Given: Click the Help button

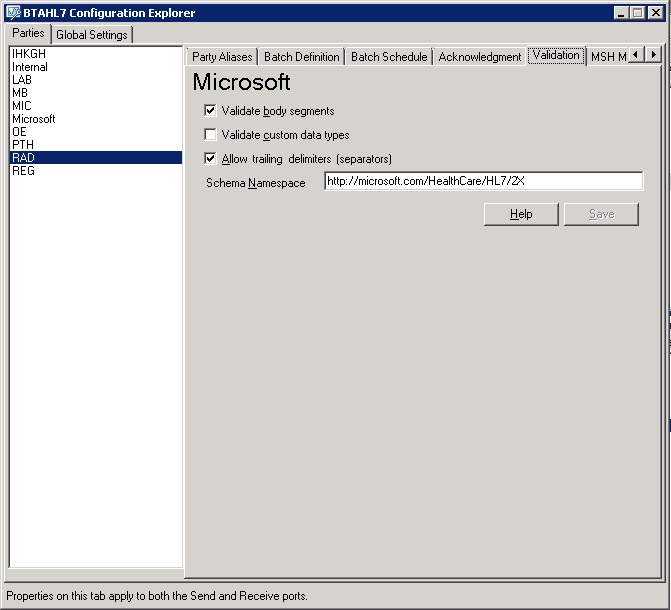Looking at the screenshot, I should click(x=521, y=214).
